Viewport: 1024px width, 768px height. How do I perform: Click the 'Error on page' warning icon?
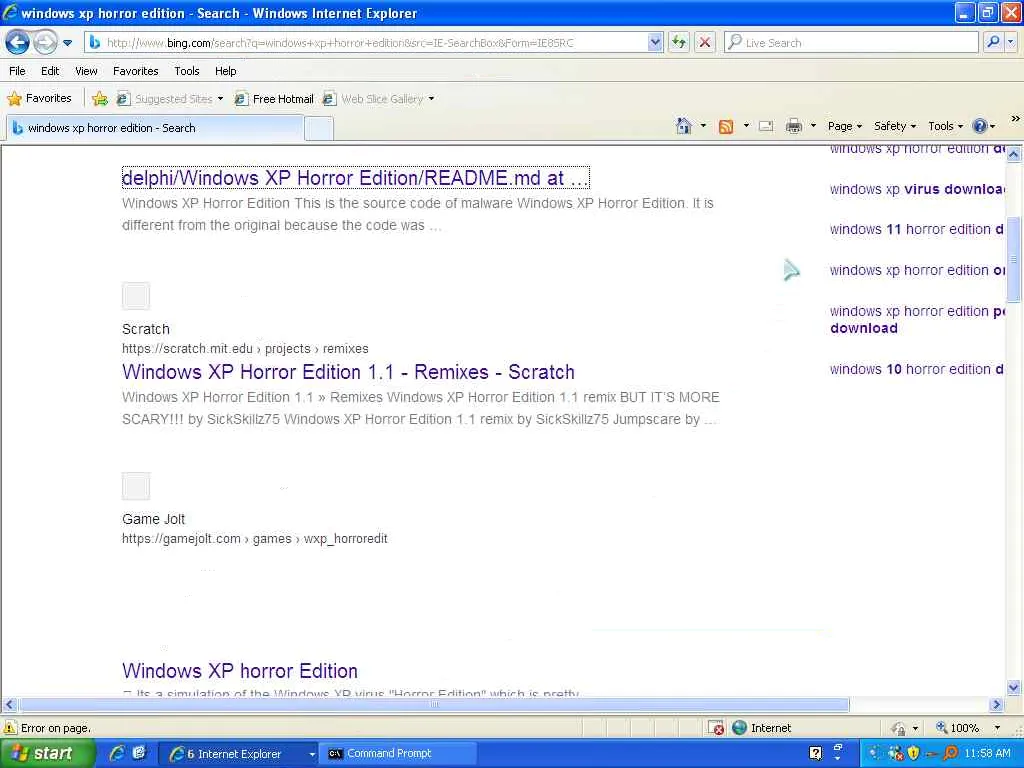point(10,728)
